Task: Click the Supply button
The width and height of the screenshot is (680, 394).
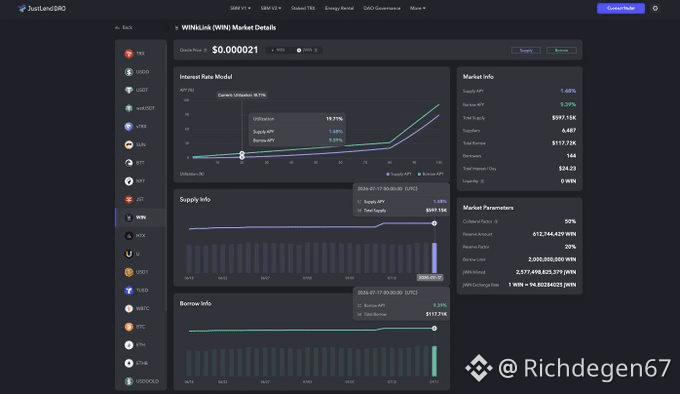Action: pyautogui.click(x=526, y=50)
